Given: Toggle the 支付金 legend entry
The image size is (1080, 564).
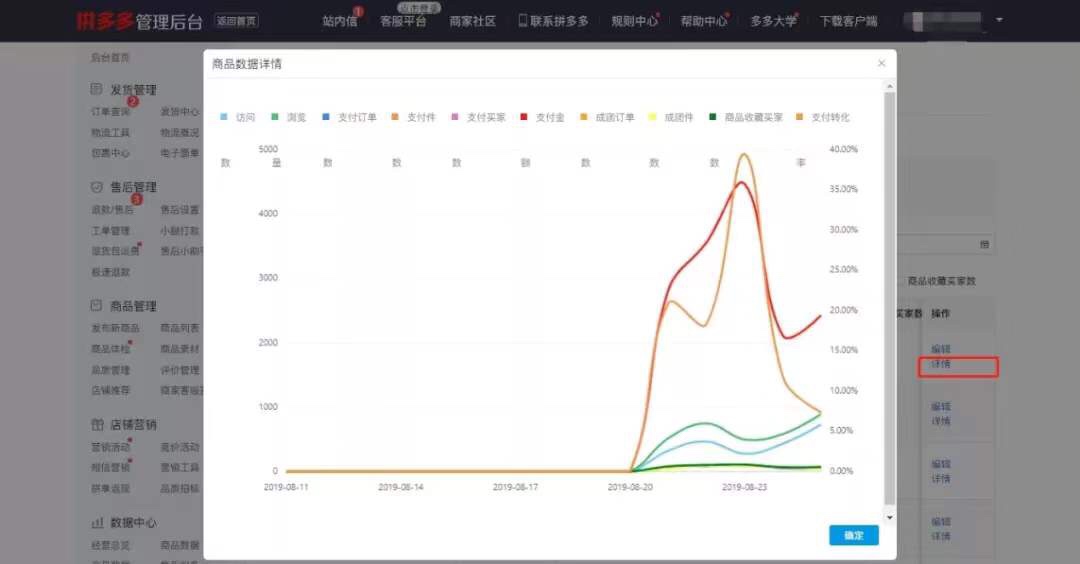Looking at the screenshot, I should pos(542,117).
